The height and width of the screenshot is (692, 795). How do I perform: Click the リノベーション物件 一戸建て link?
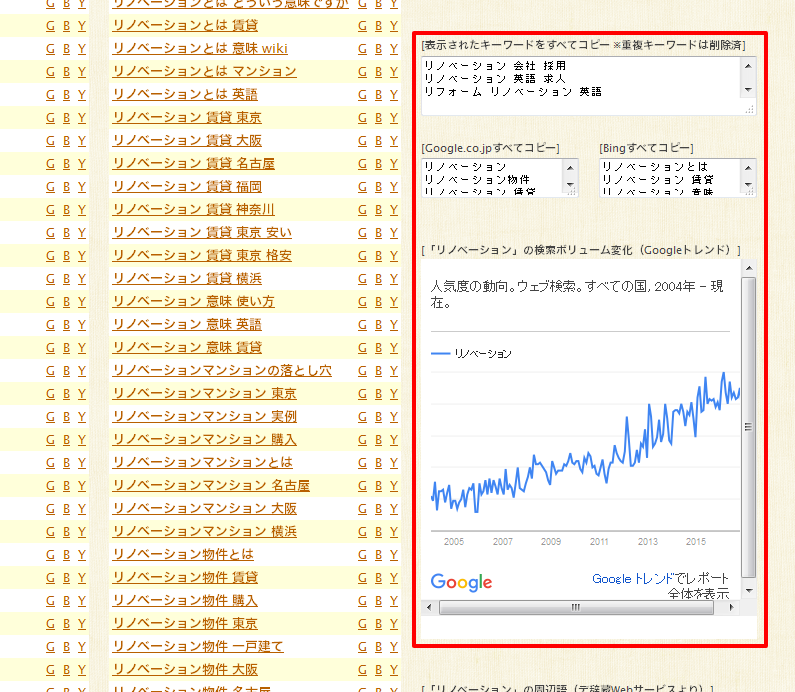click(x=198, y=647)
